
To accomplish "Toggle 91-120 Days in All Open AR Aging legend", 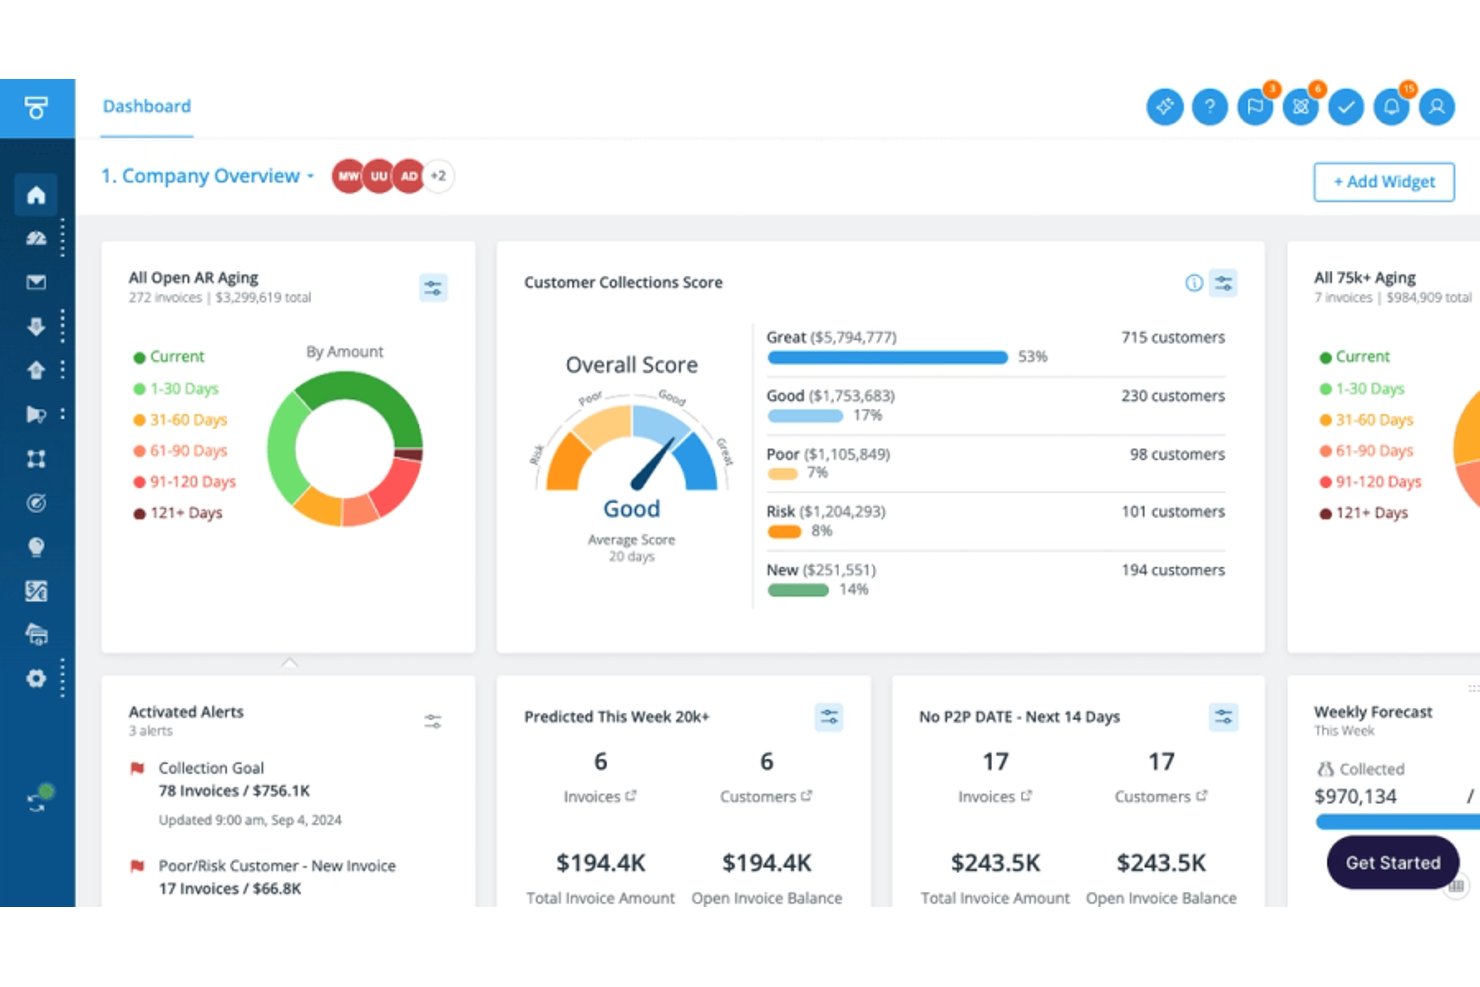I will click(x=185, y=482).
